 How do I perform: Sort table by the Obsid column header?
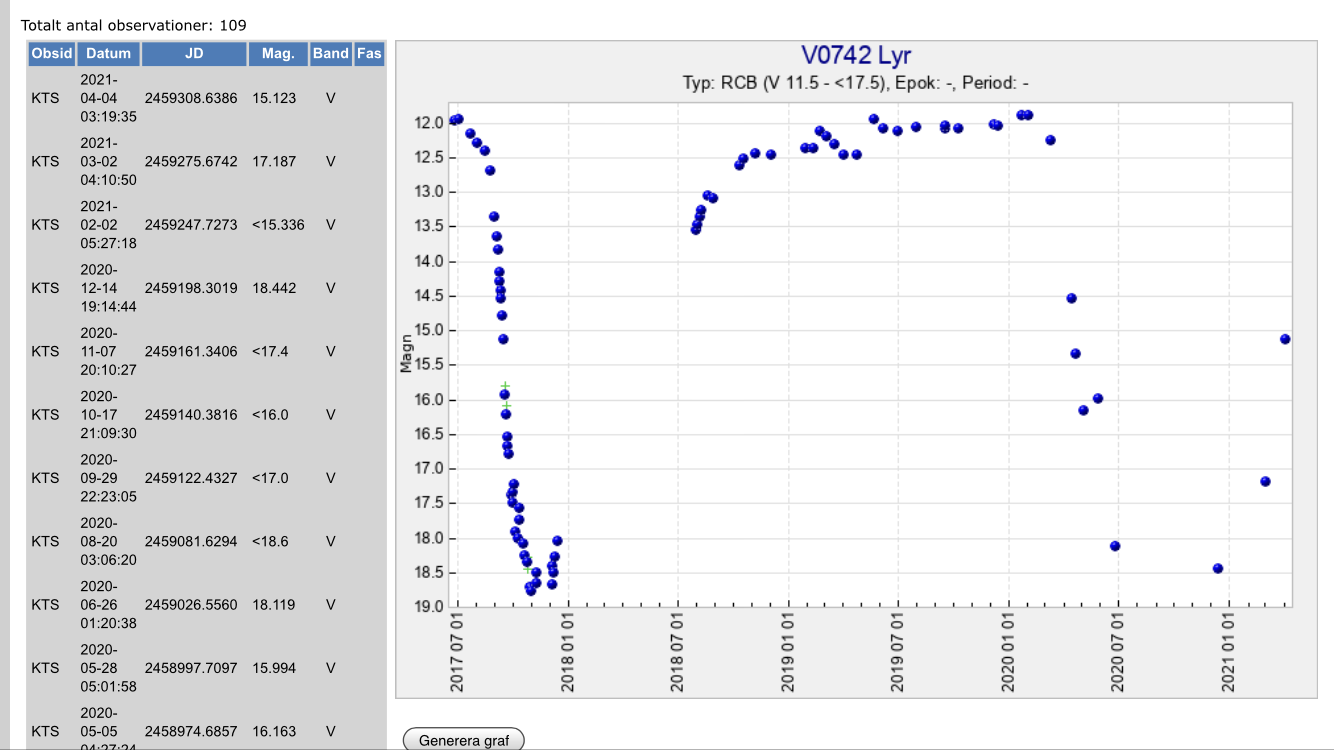[x=52, y=54]
